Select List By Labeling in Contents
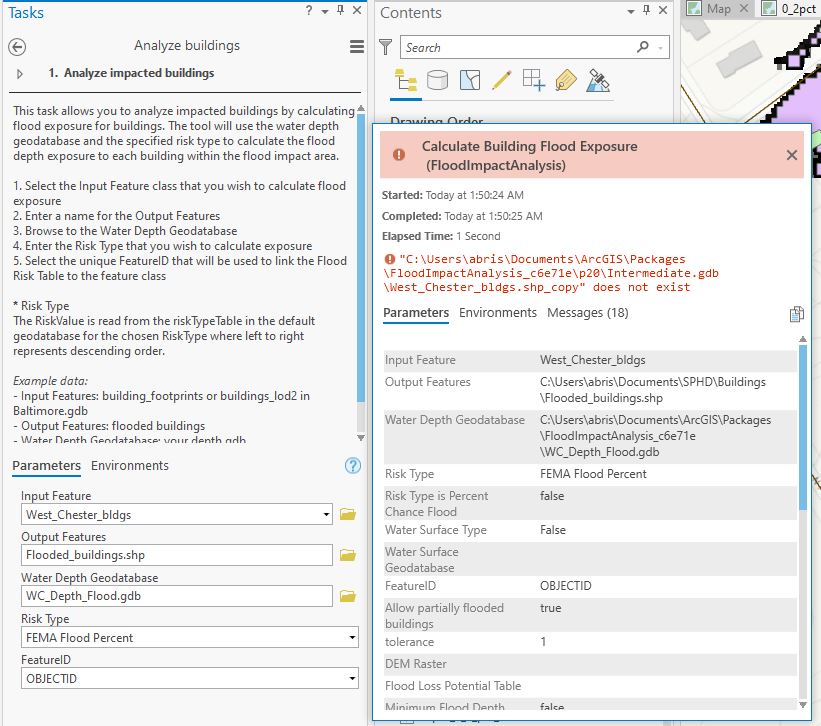 coord(565,82)
